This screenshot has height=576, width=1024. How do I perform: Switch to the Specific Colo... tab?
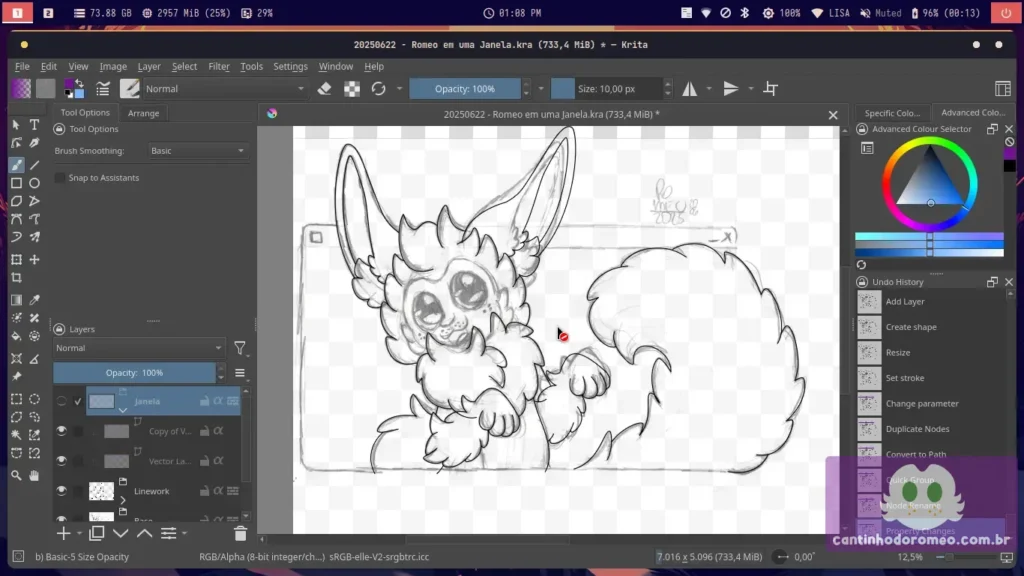click(892, 113)
